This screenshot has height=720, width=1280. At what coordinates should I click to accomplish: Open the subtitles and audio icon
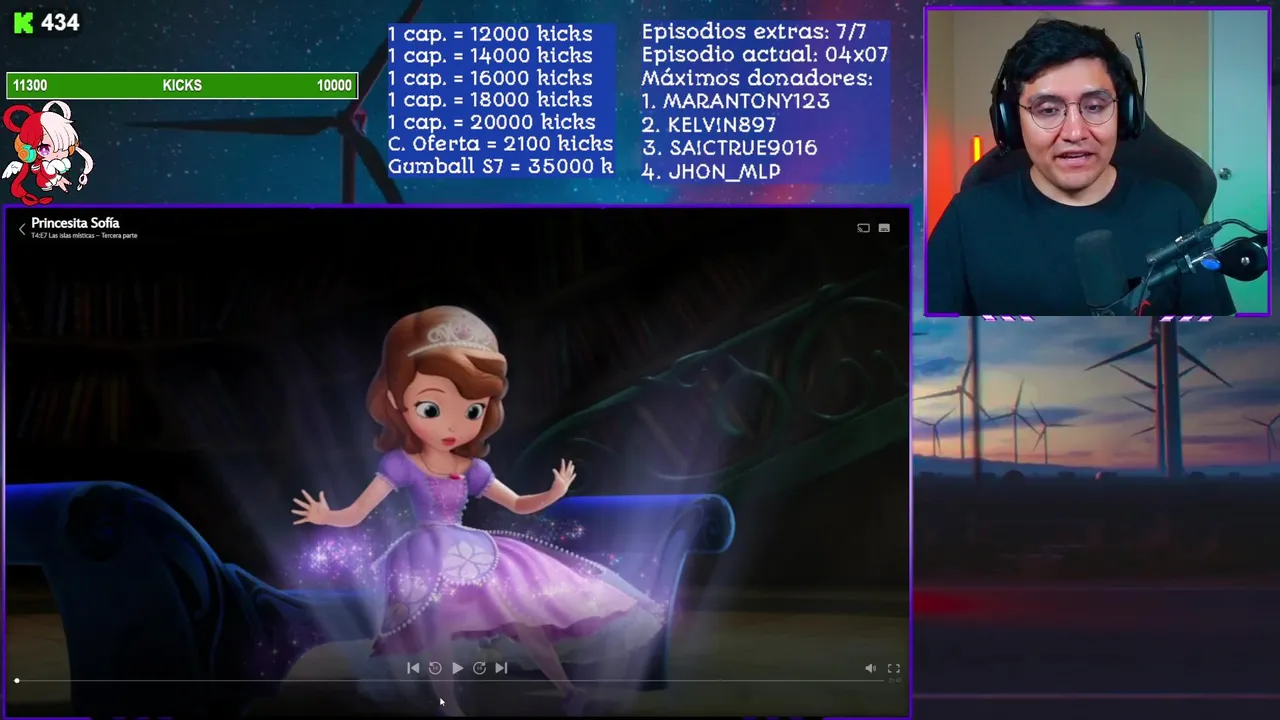click(884, 228)
